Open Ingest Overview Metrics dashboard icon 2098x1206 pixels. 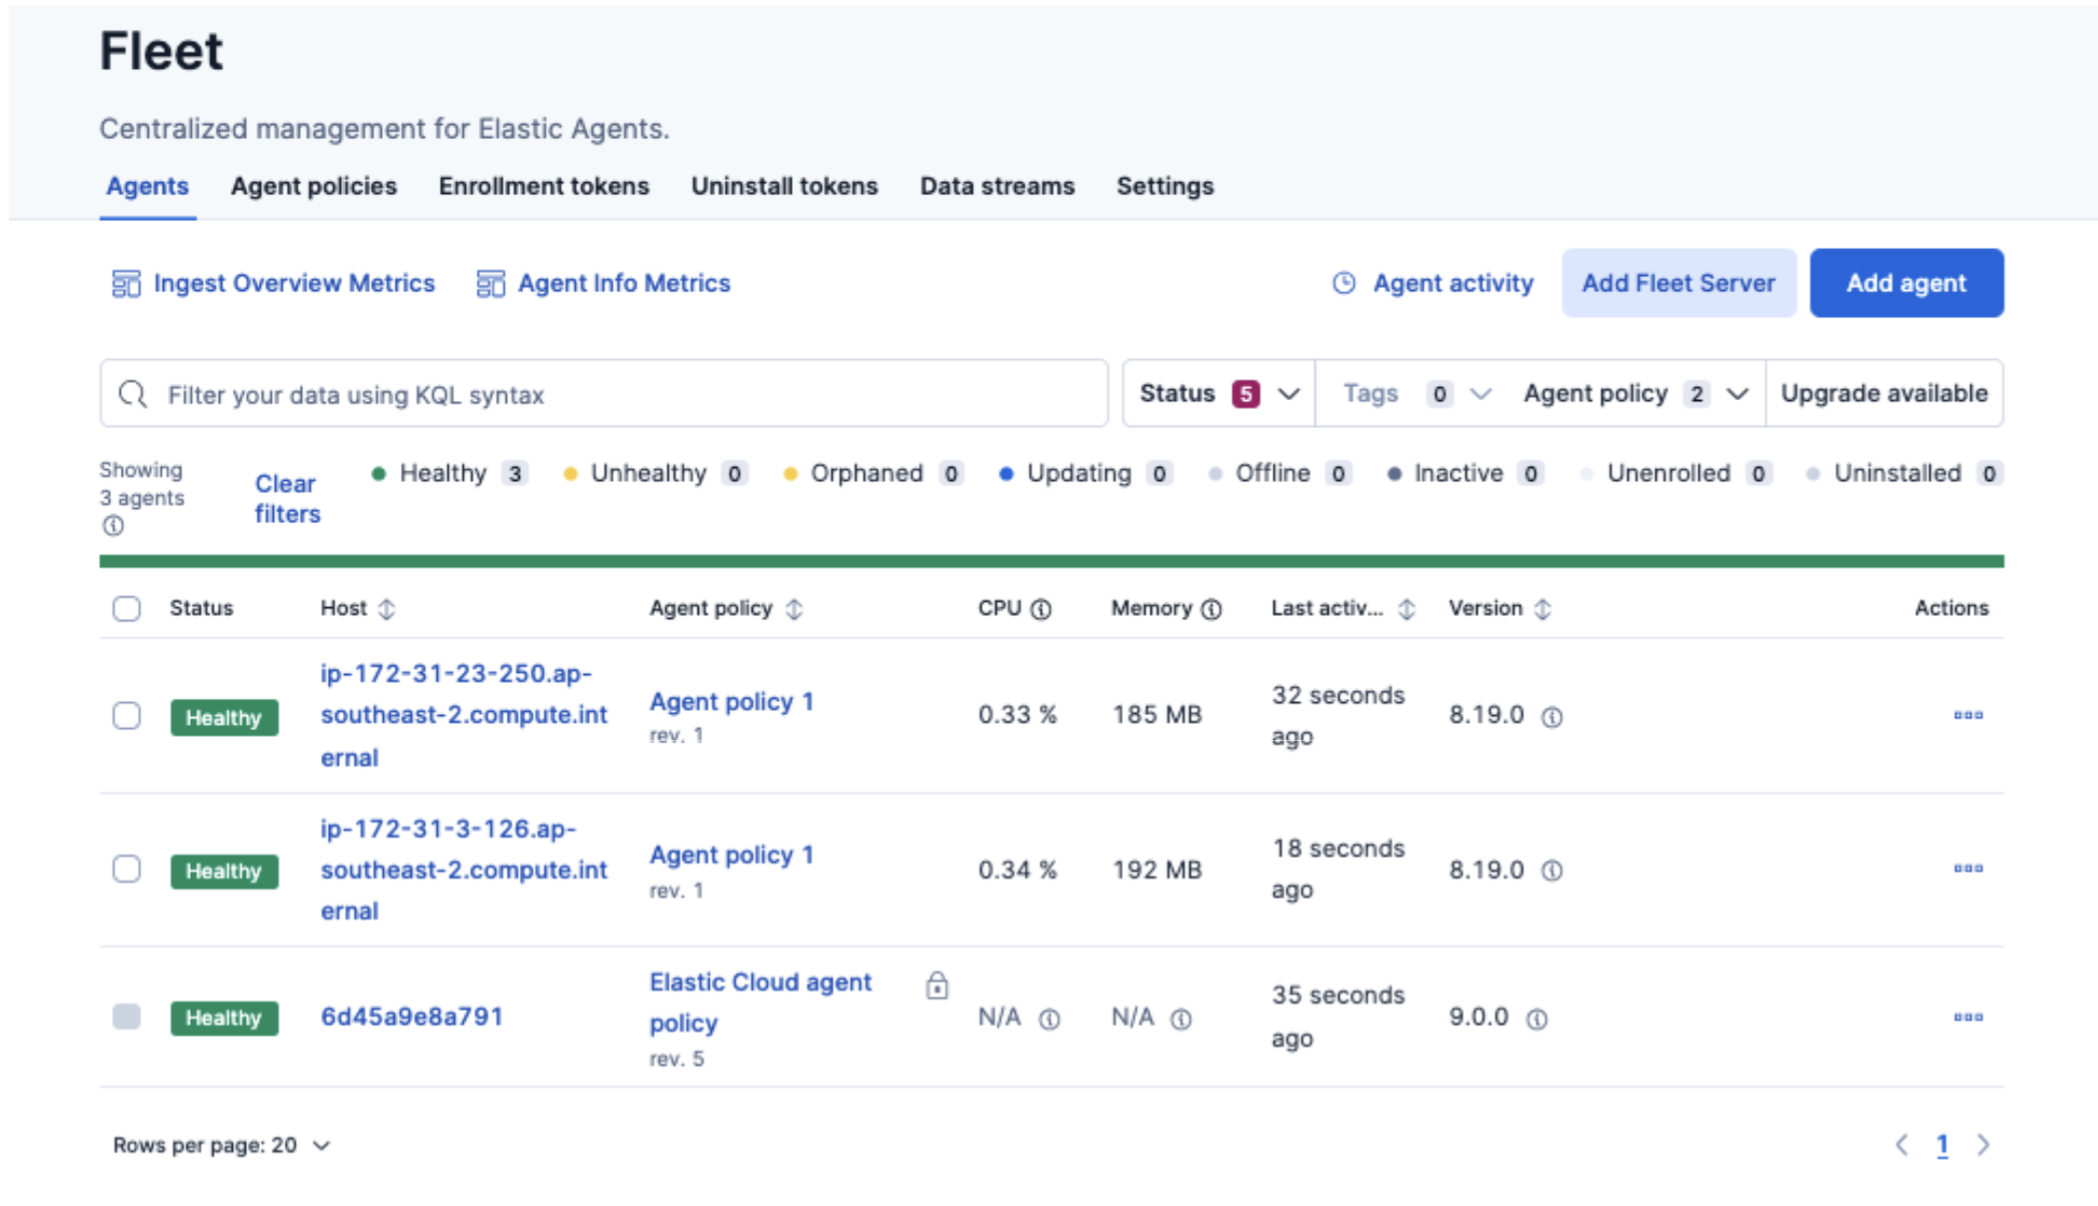point(126,284)
